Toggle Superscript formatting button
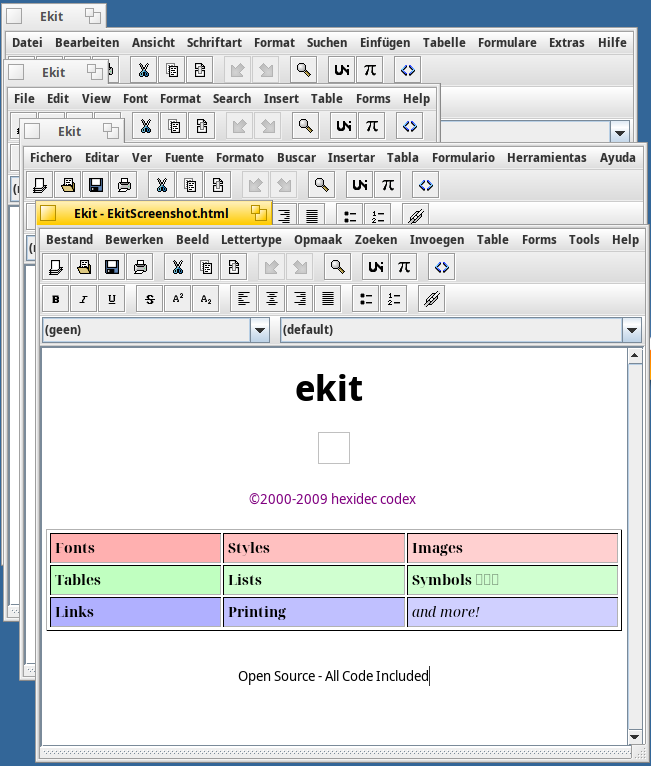 [x=178, y=299]
